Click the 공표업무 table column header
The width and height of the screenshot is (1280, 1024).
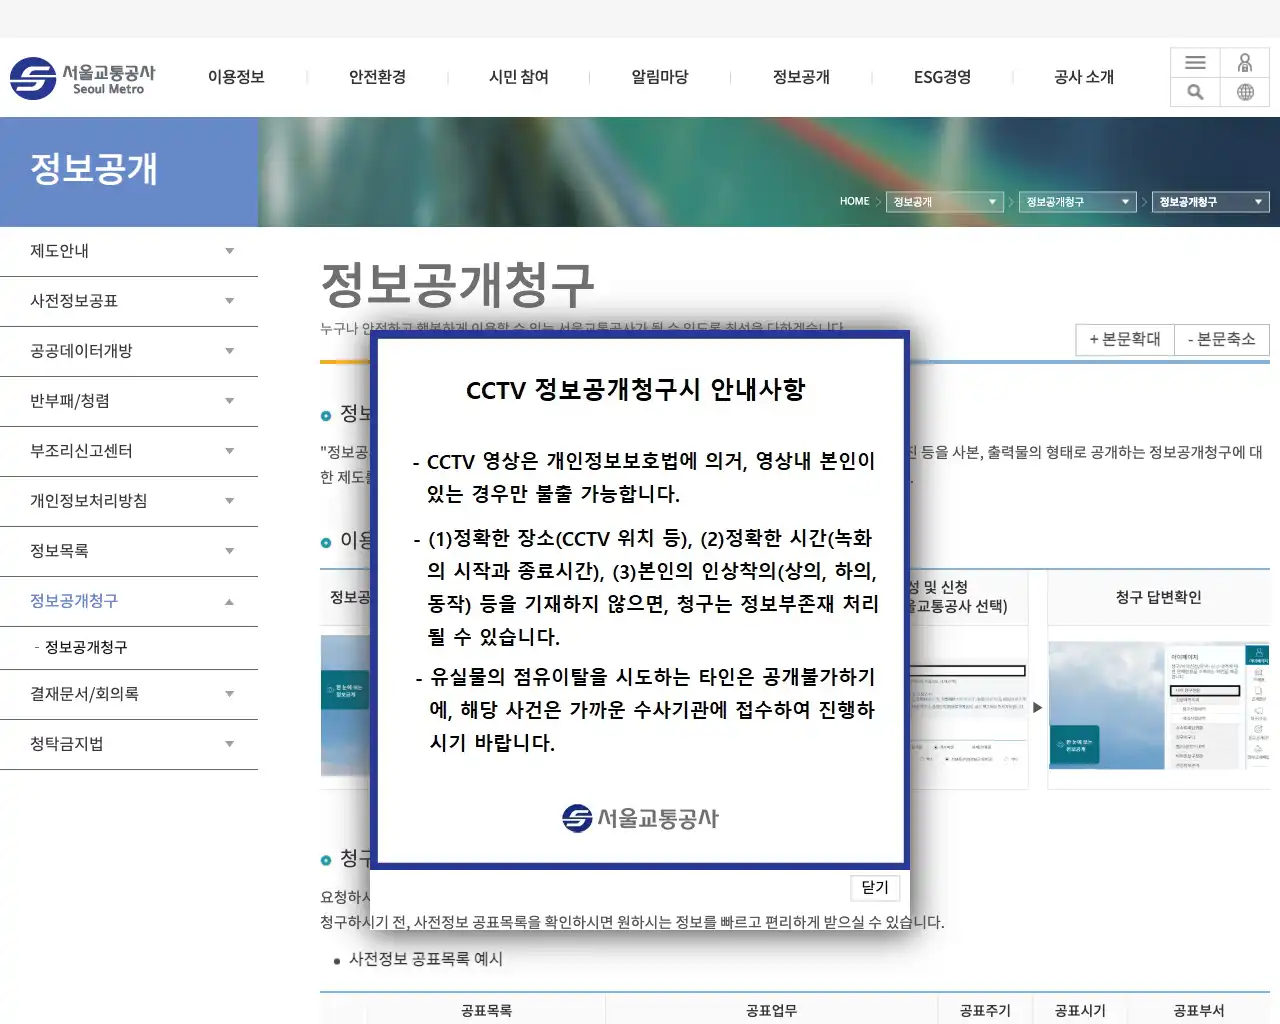771,1011
